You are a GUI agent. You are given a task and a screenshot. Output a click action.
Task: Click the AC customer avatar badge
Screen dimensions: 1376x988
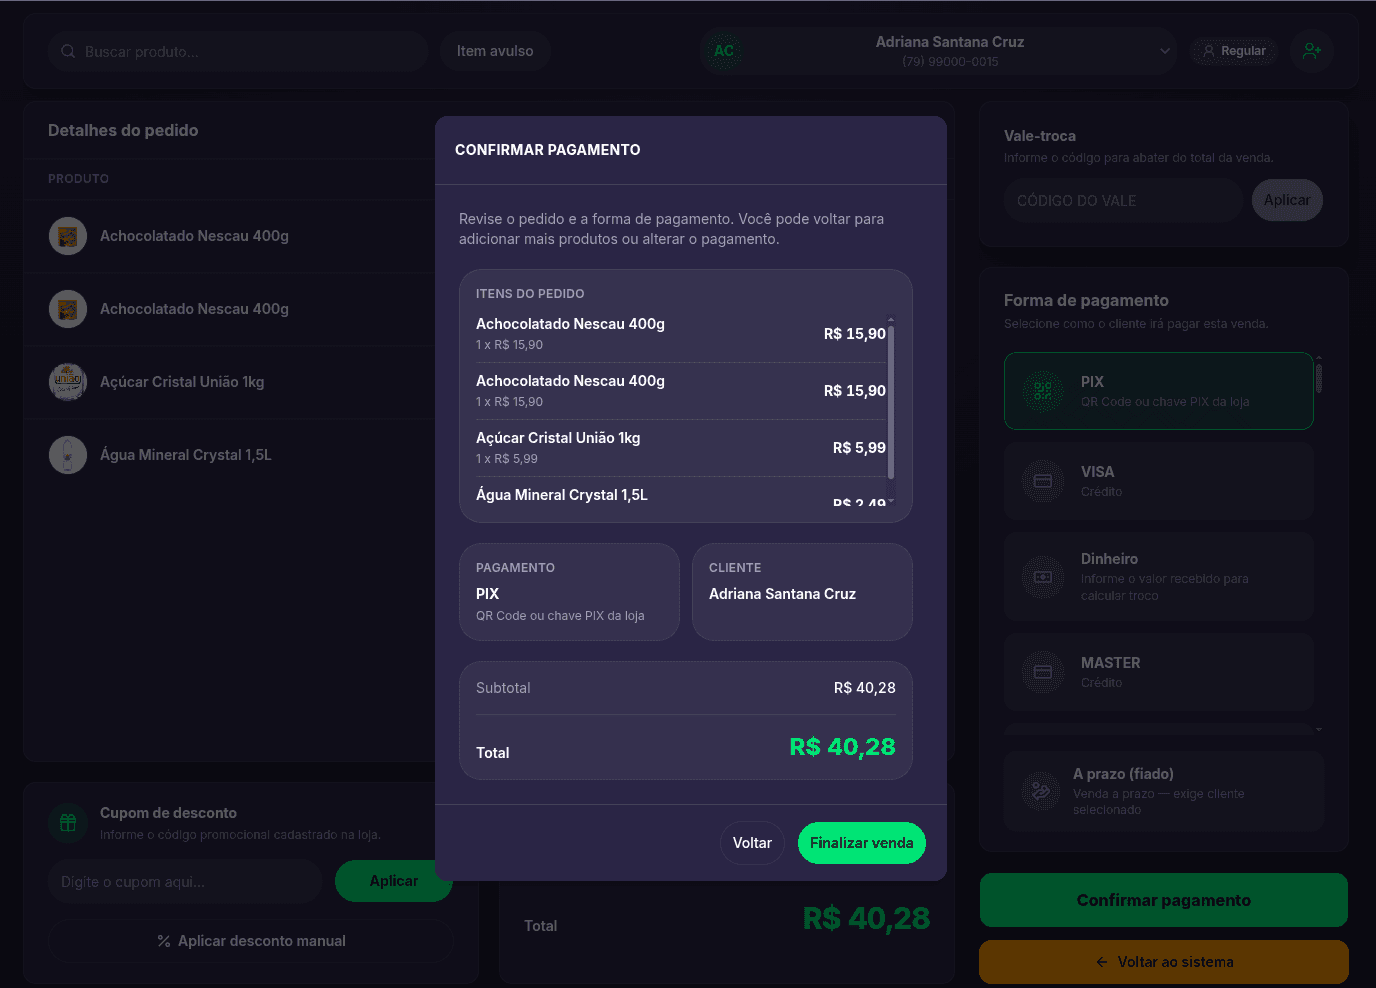[724, 51]
